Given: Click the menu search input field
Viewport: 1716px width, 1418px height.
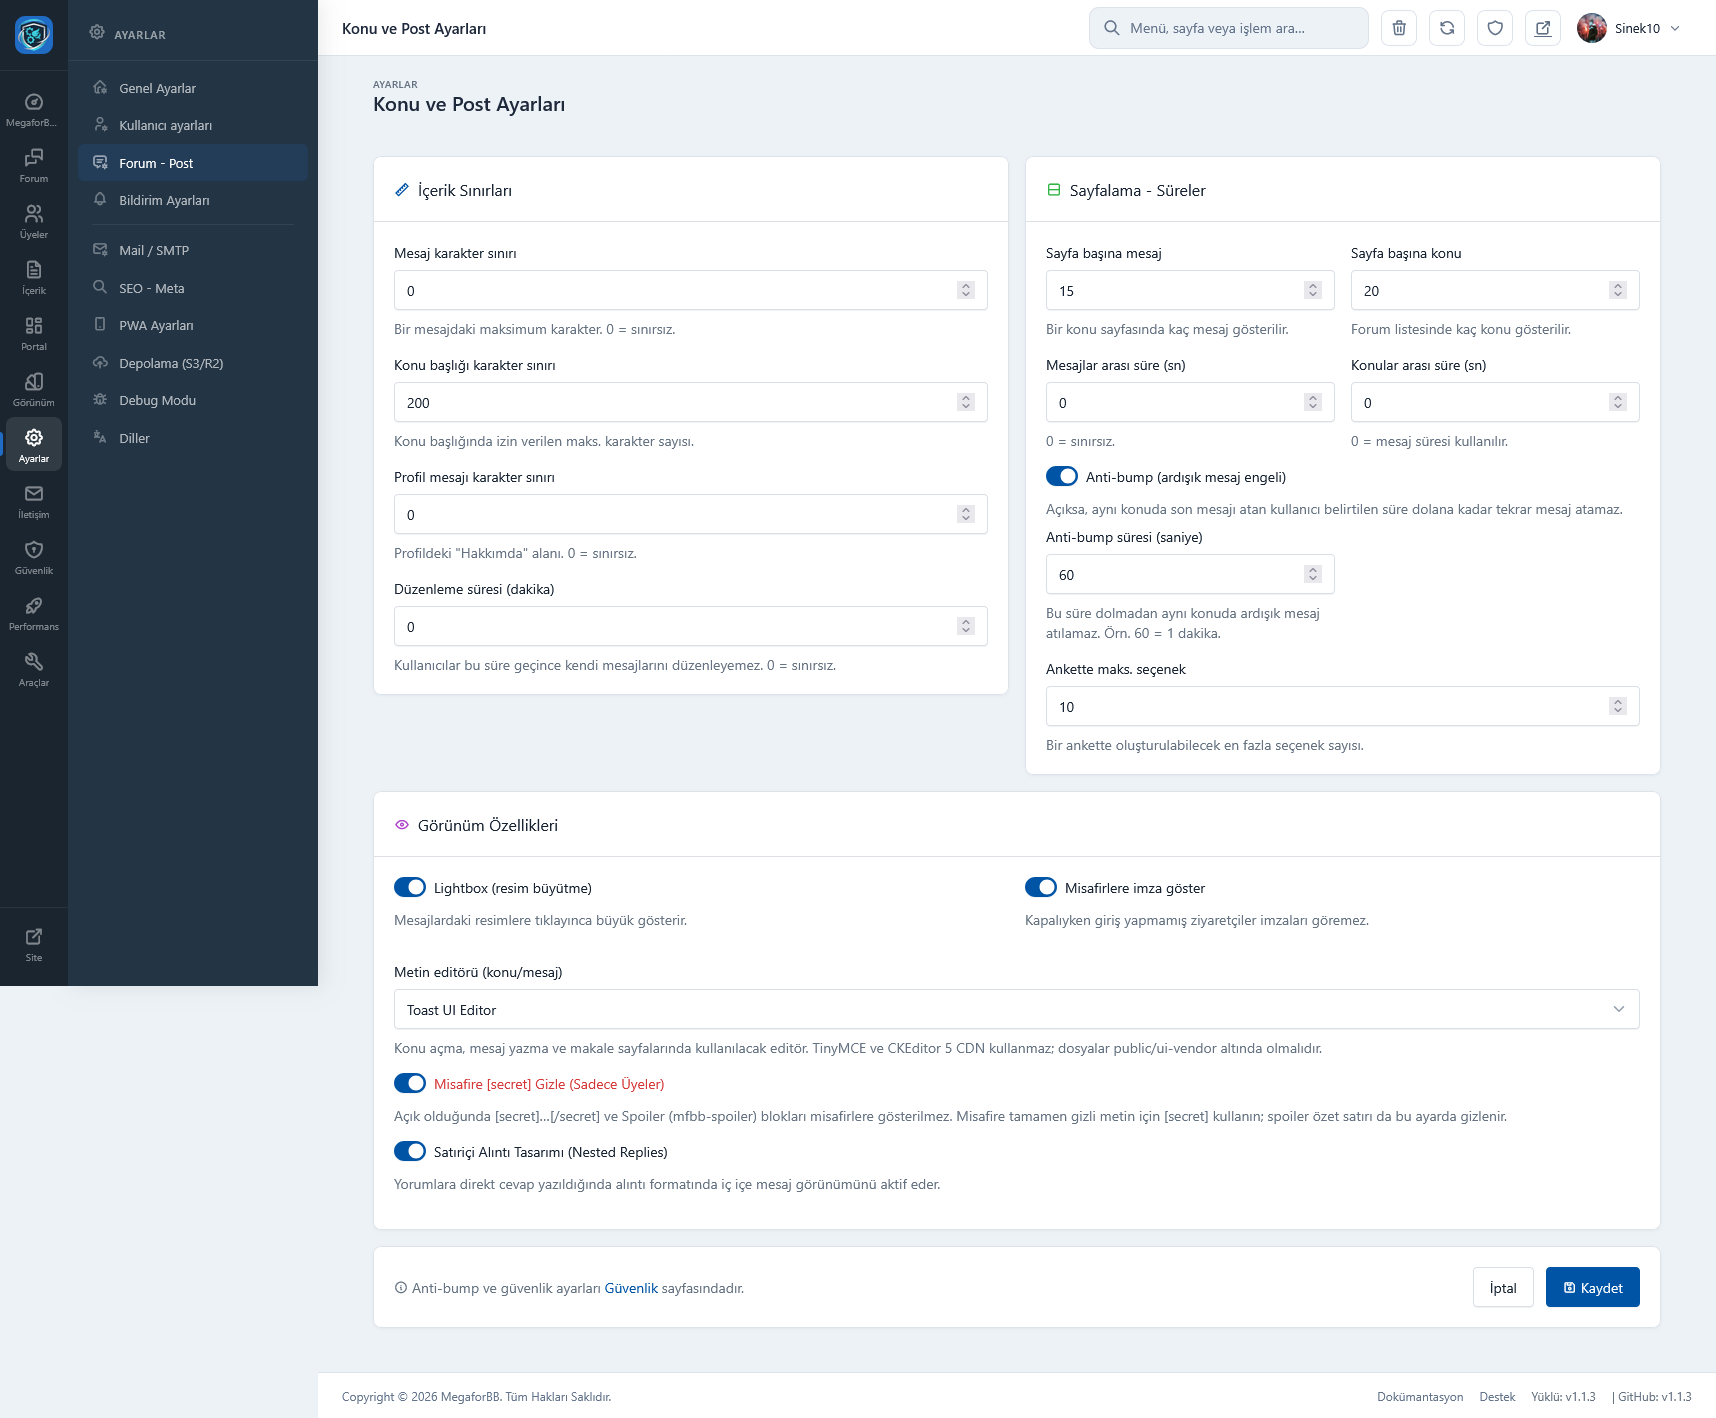Looking at the screenshot, I should click(x=1230, y=28).
